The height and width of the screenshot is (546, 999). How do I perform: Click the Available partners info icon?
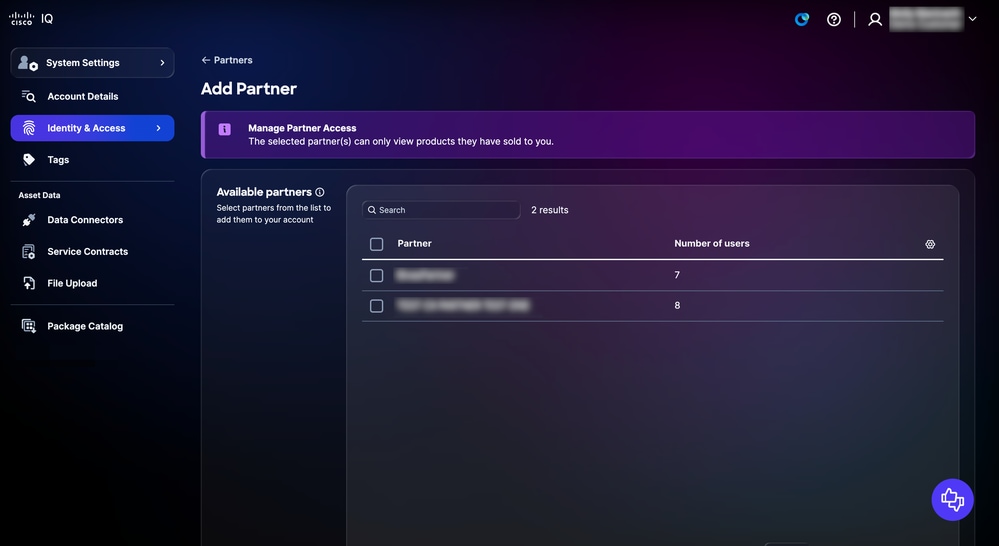point(320,192)
